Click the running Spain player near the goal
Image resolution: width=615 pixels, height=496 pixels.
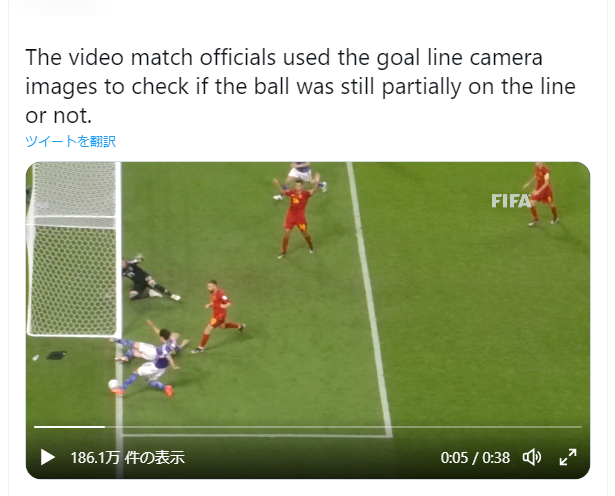pyautogui.click(x=219, y=316)
